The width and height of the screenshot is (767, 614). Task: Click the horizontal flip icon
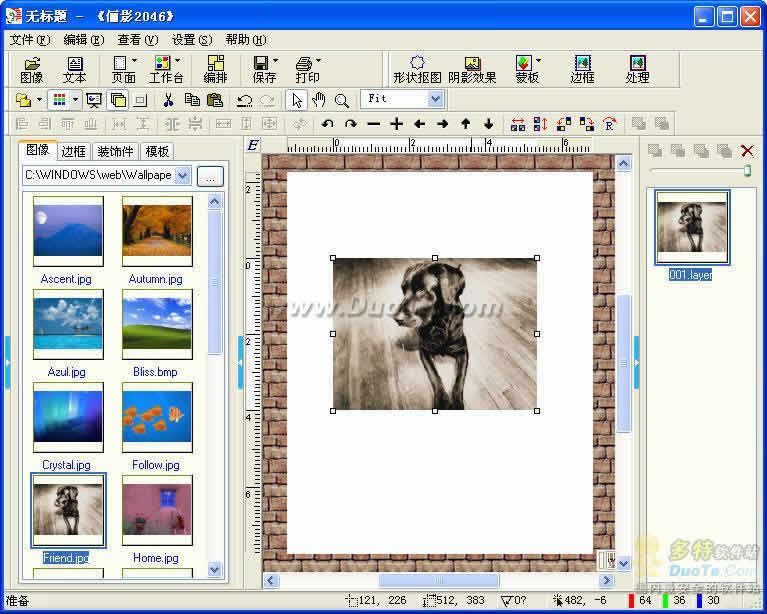click(518, 124)
